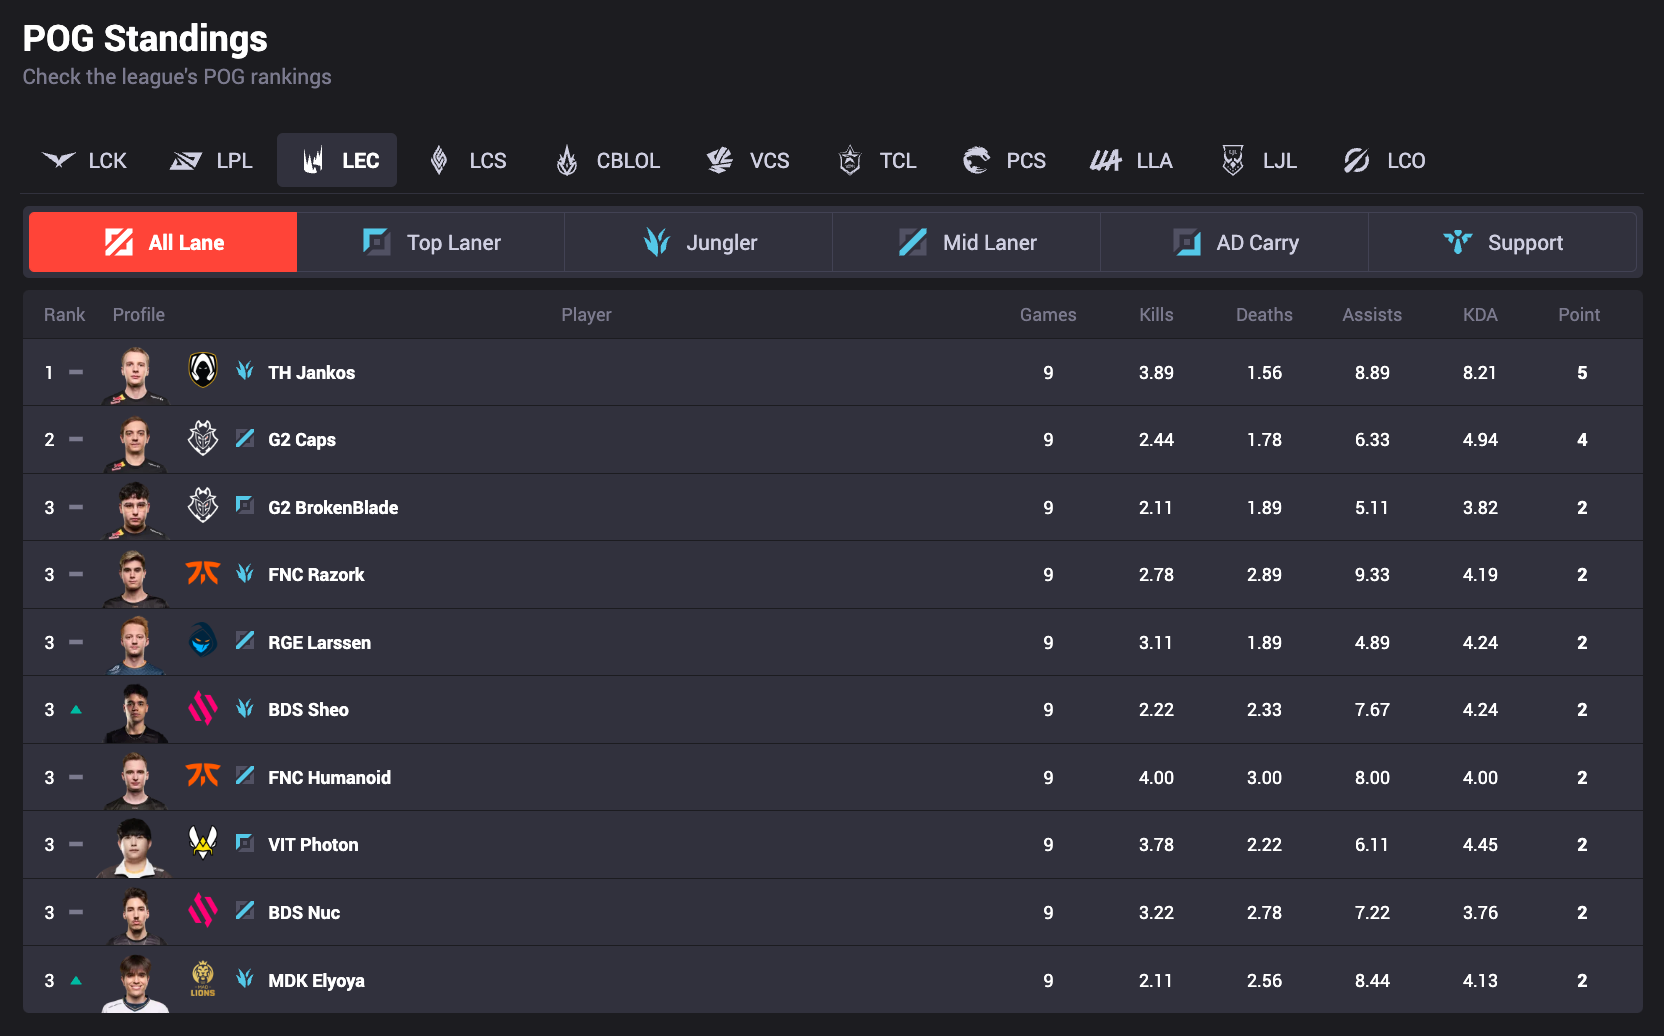Click the jungle role icon next to Elyoya

[245, 978]
